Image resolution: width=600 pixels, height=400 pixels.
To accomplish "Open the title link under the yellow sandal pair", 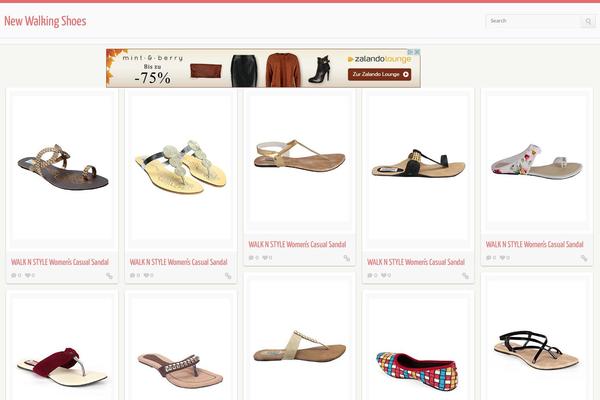I will (x=178, y=262).
